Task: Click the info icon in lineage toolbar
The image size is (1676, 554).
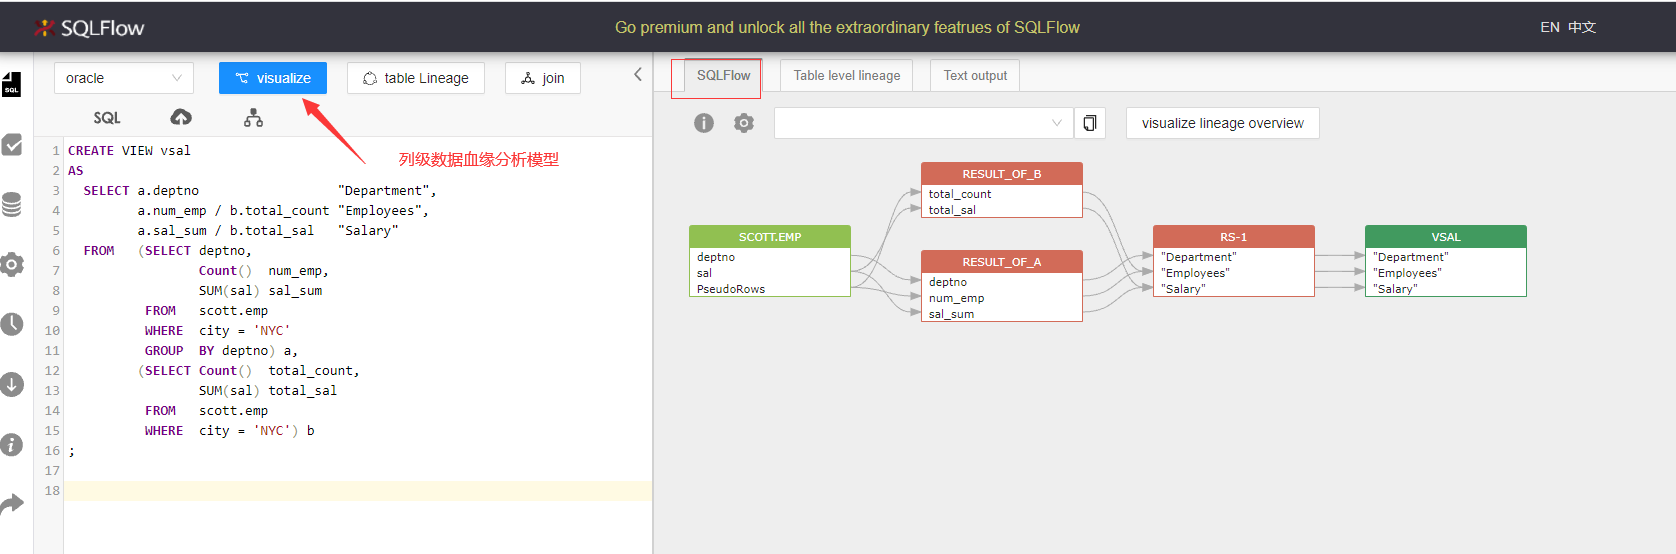Action: click(704, 123)
